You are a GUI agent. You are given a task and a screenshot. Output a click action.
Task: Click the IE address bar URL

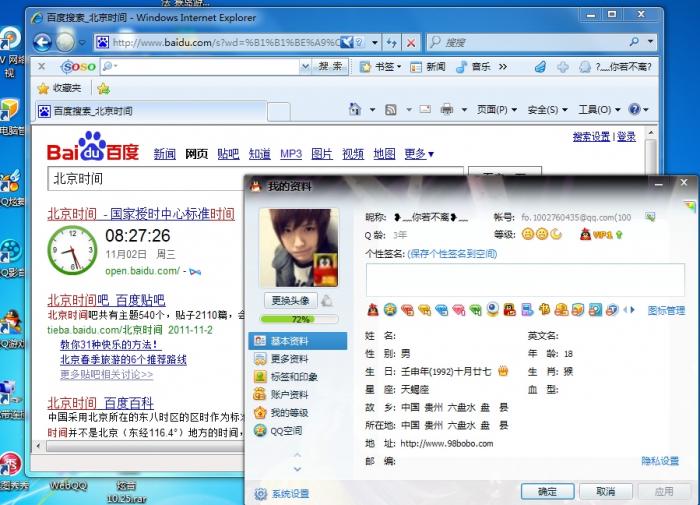[225, 42]
